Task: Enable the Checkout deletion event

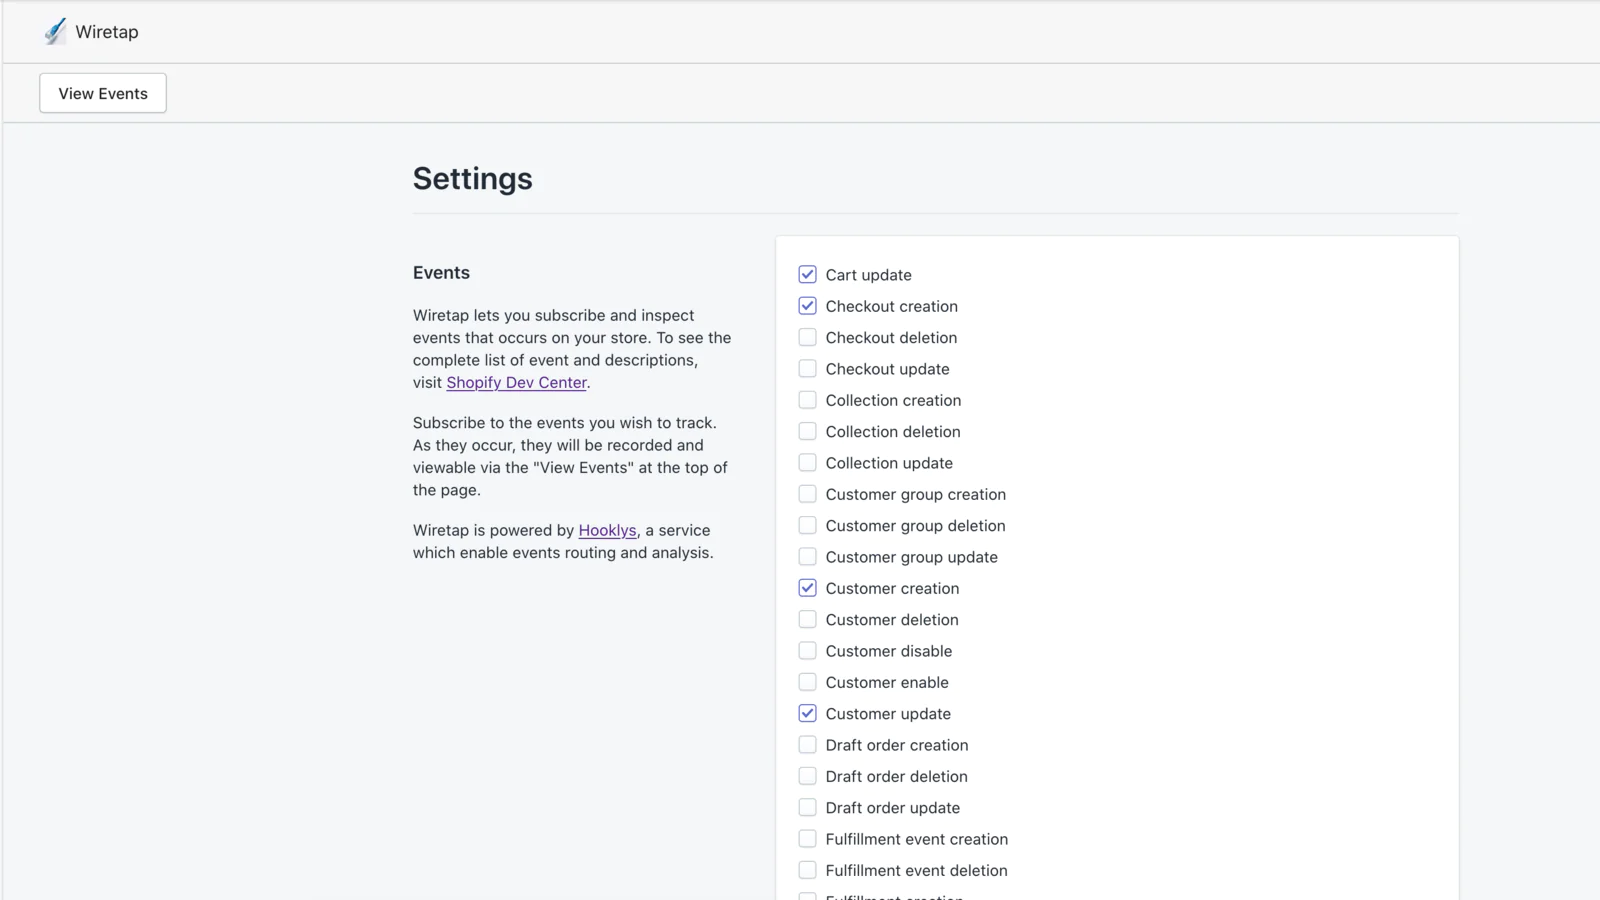Action: click(807, 338)
